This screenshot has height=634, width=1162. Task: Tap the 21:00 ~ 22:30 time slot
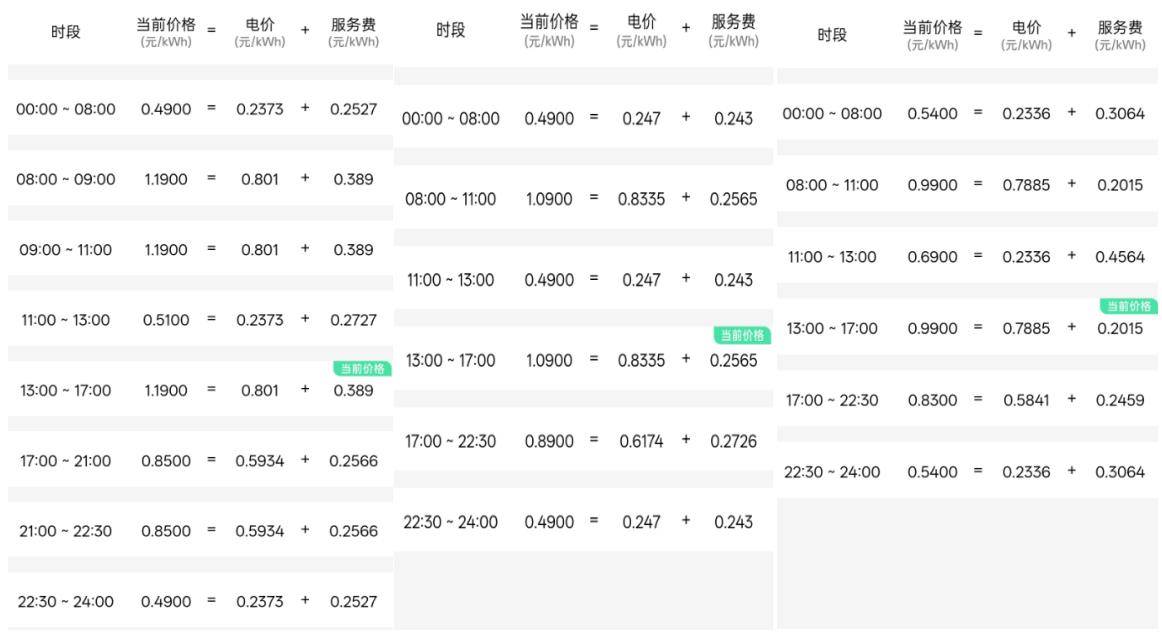(x=66, y=531)
